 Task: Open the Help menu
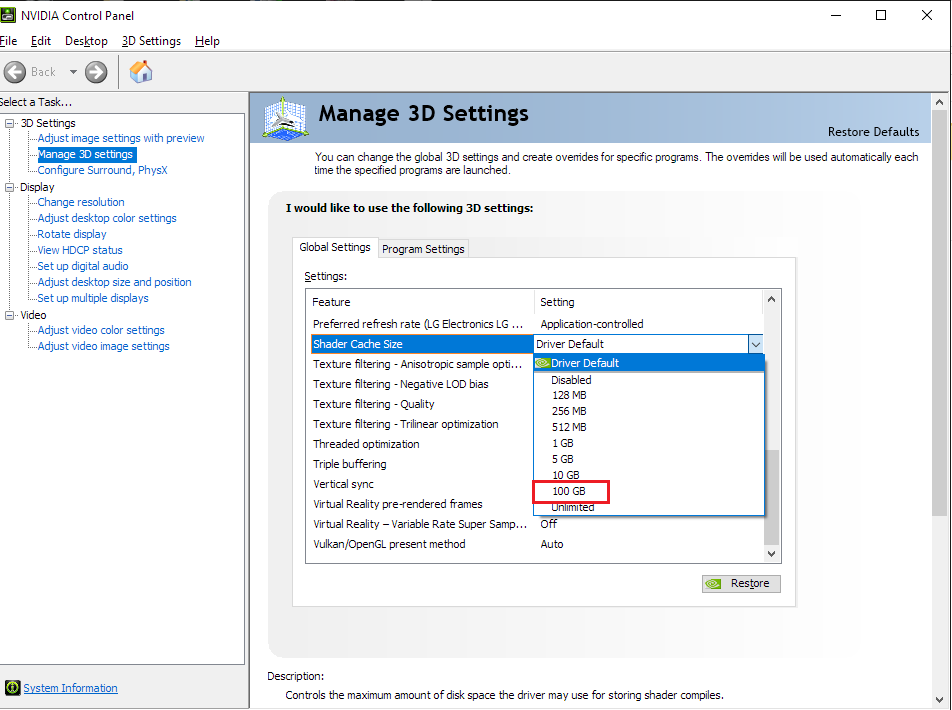[x=207, y=41]
